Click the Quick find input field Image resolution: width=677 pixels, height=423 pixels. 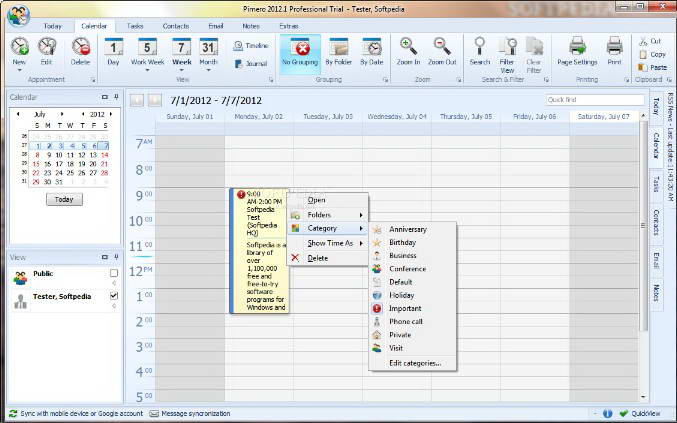(x=595, y=100)
